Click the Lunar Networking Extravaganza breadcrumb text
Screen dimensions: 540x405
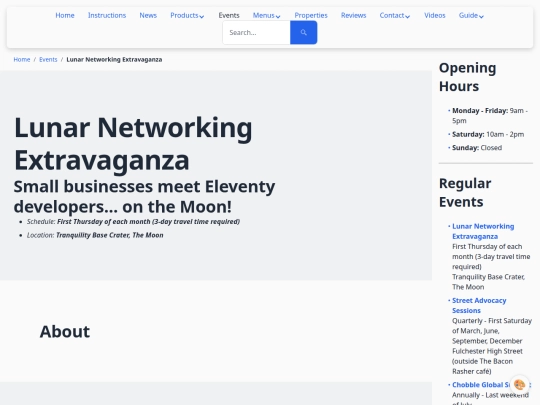pos(114,60)
